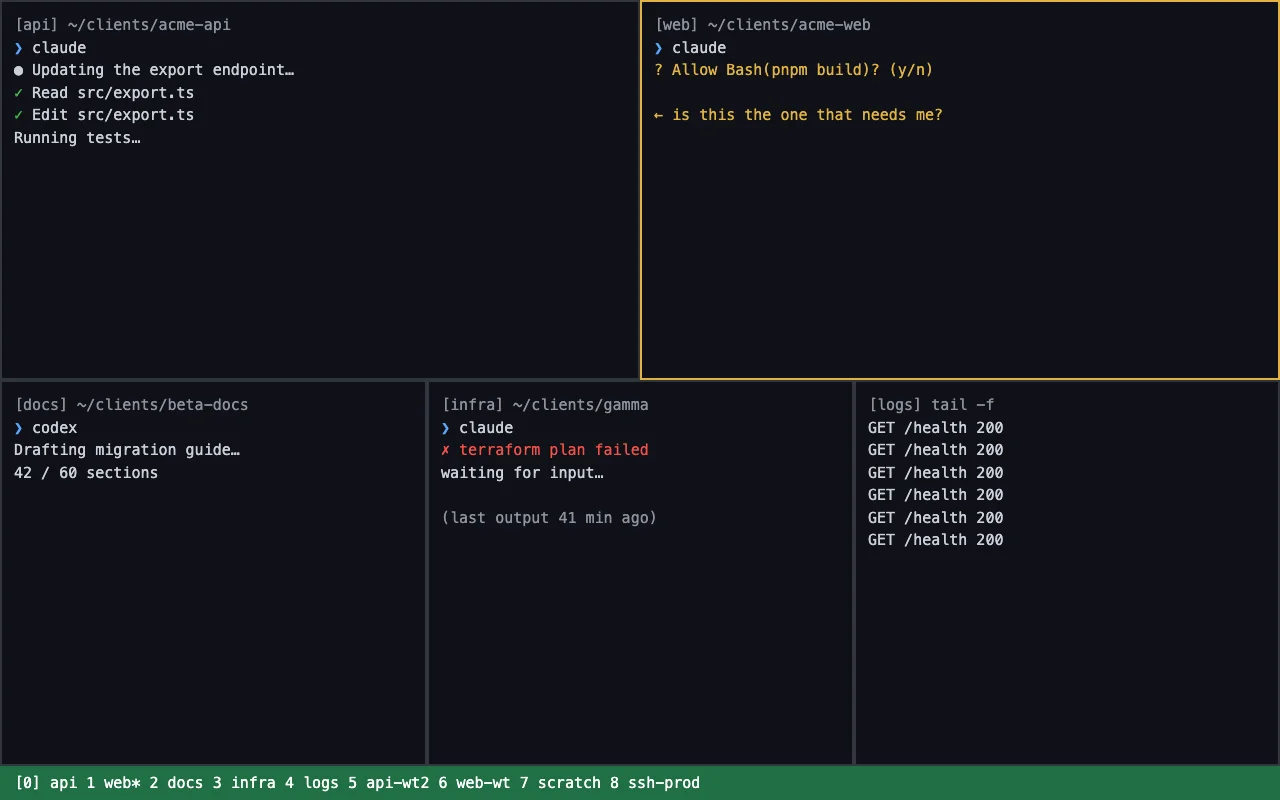
Task: Open the logs window from status bar
Action: pyautogui.click(x=321, y=783)
